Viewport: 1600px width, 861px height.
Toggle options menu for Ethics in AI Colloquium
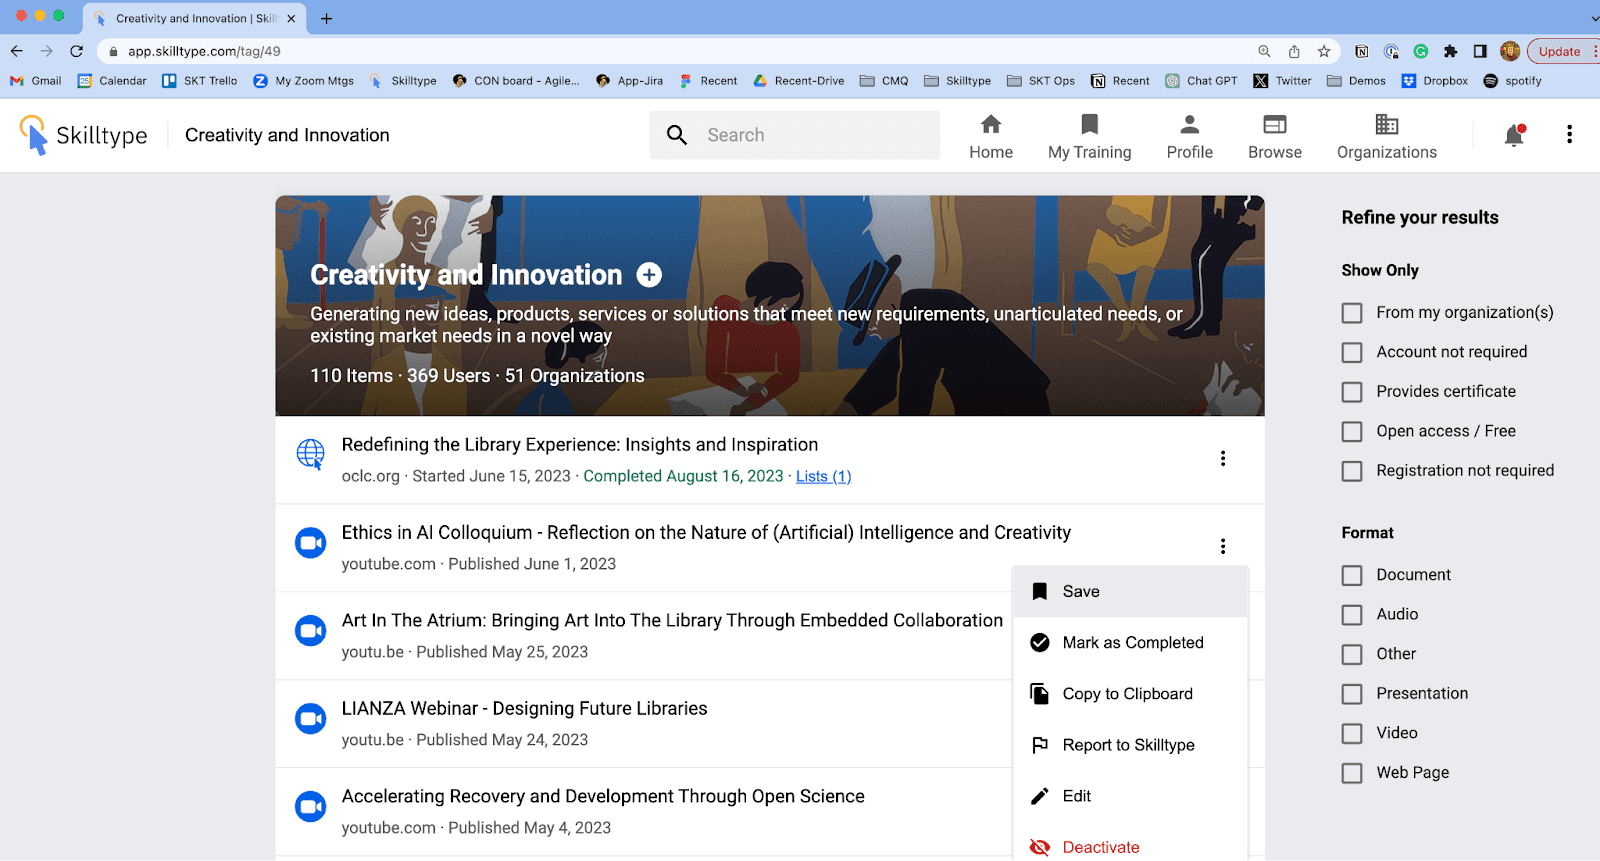point(1222,546)
